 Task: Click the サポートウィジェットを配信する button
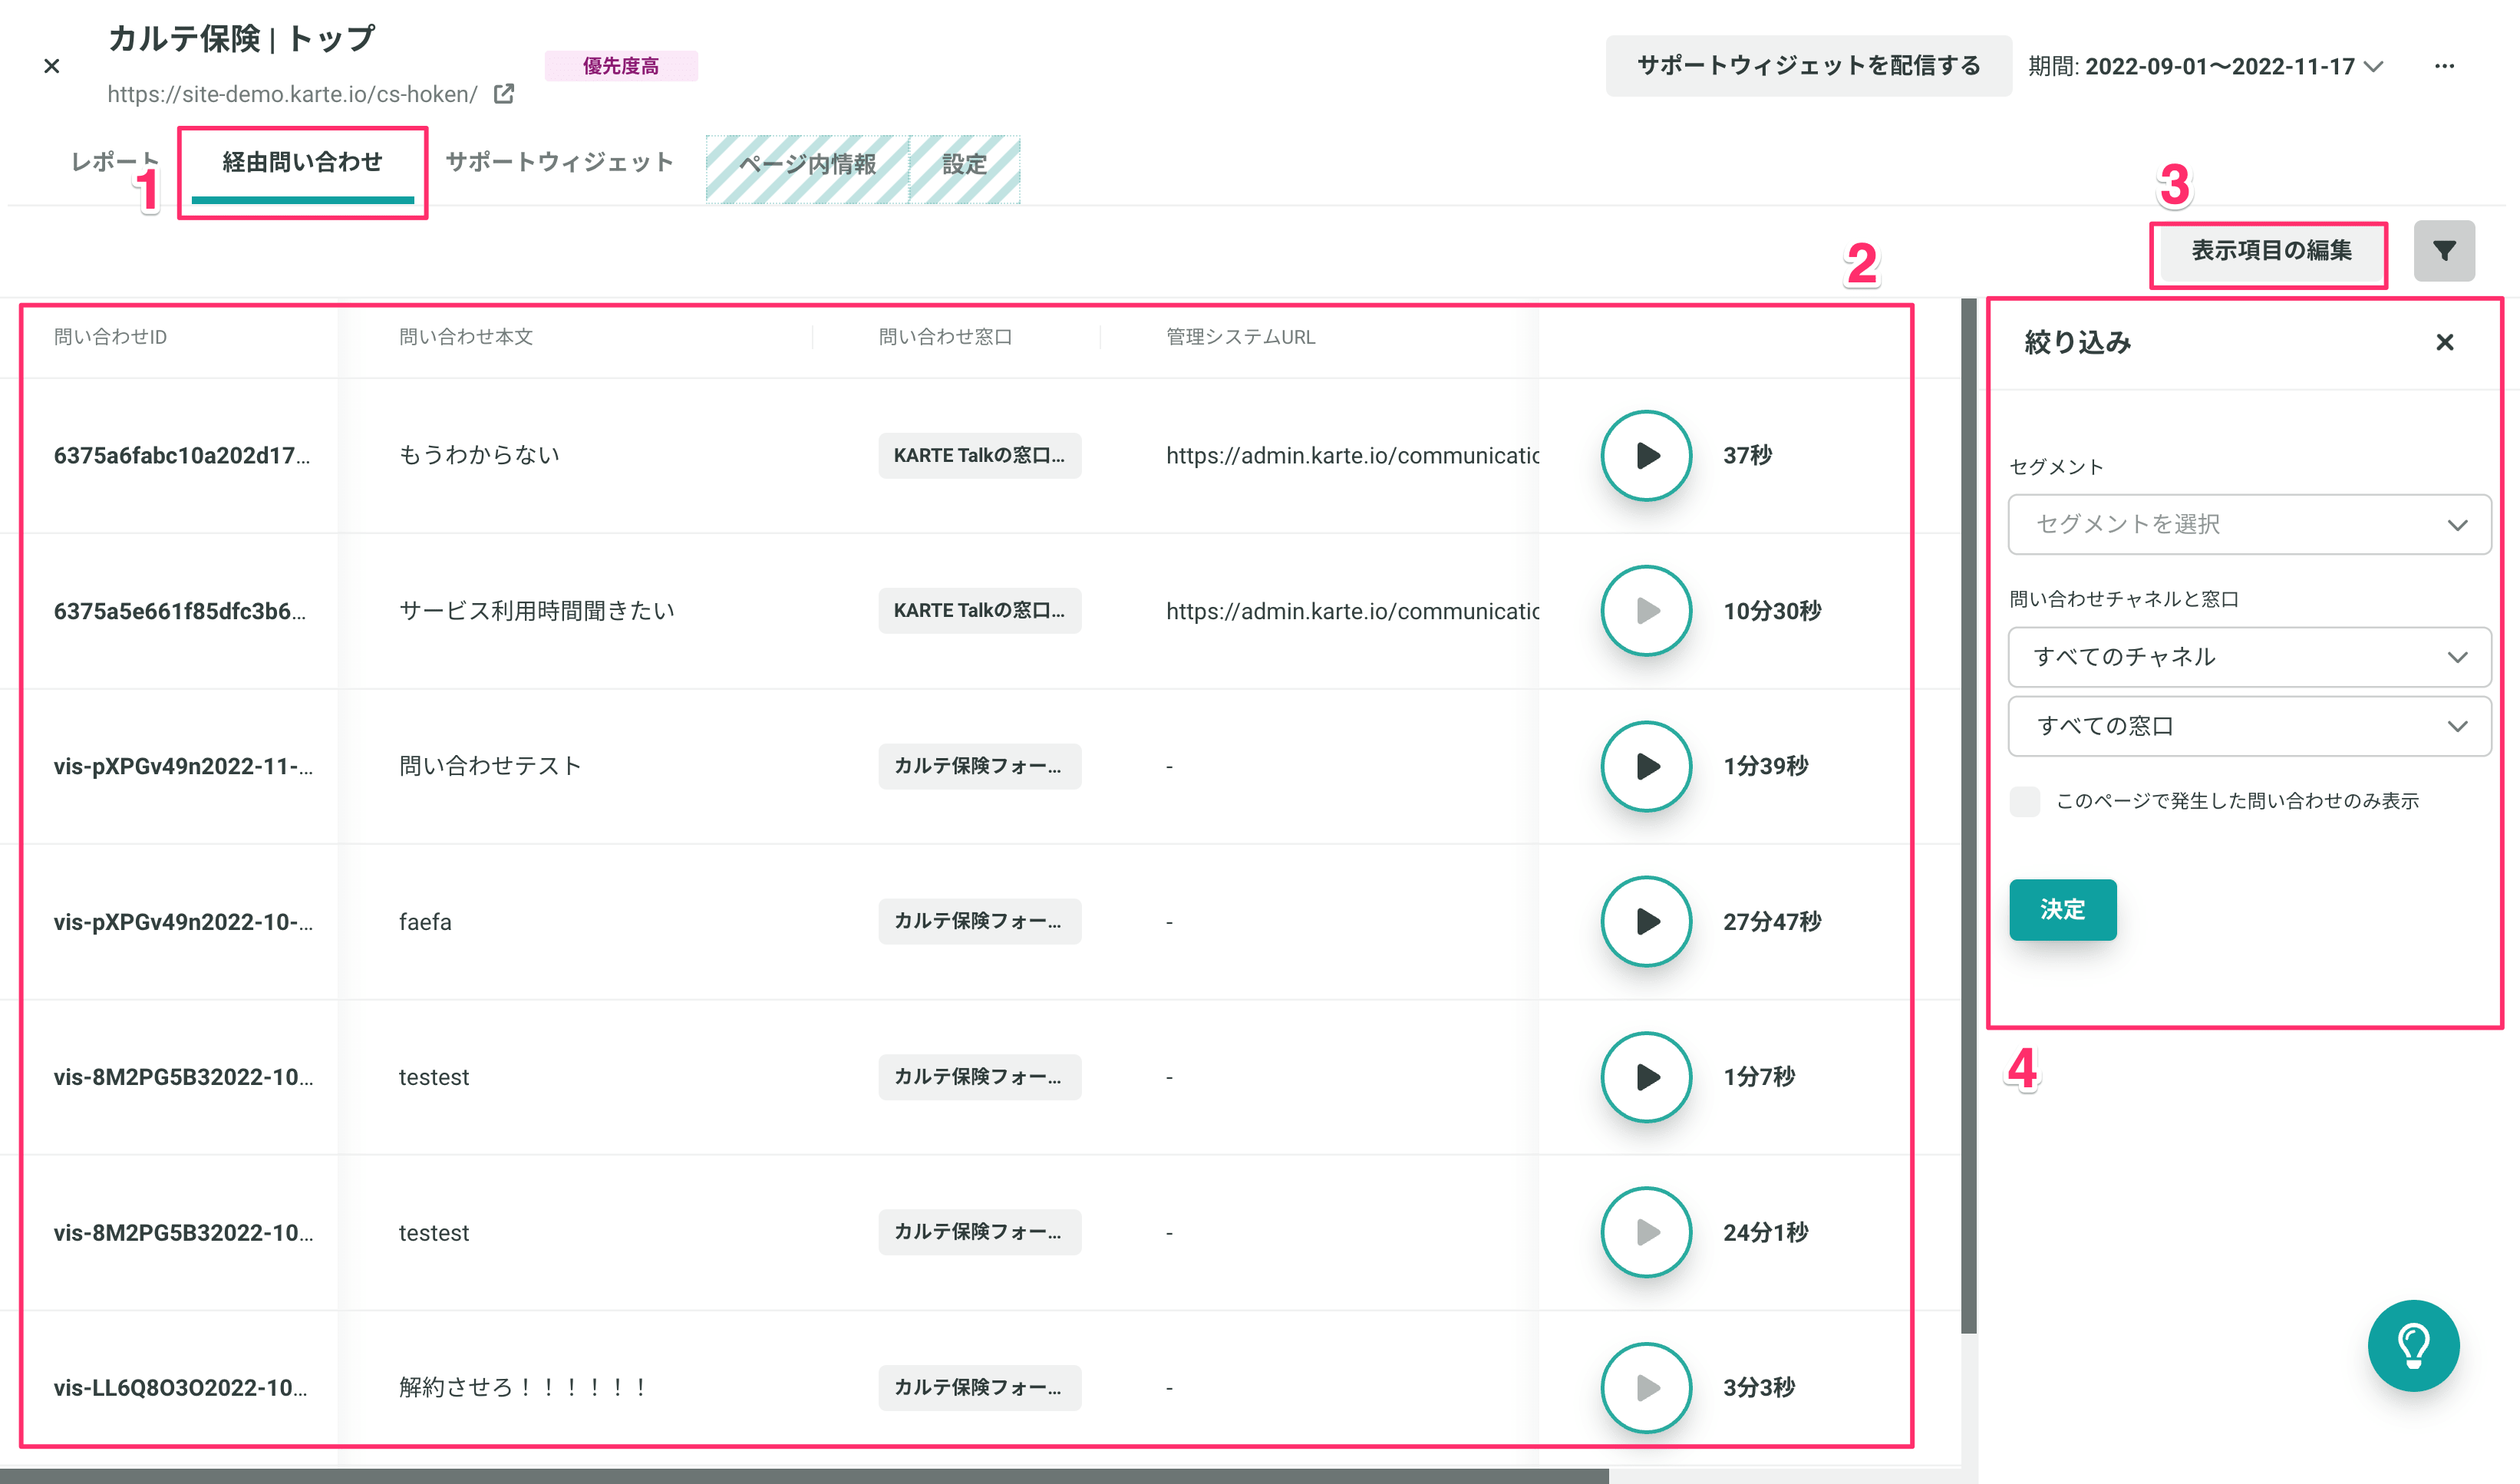1807,66
